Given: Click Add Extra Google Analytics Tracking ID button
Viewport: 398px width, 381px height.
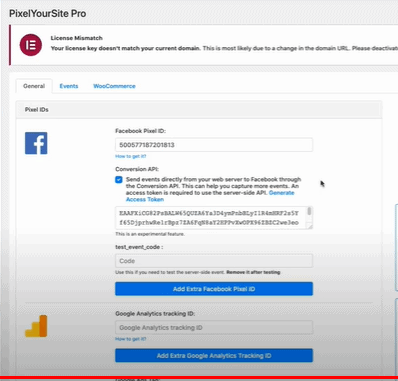Looking at the screenshot, I should tap(214, 356).
